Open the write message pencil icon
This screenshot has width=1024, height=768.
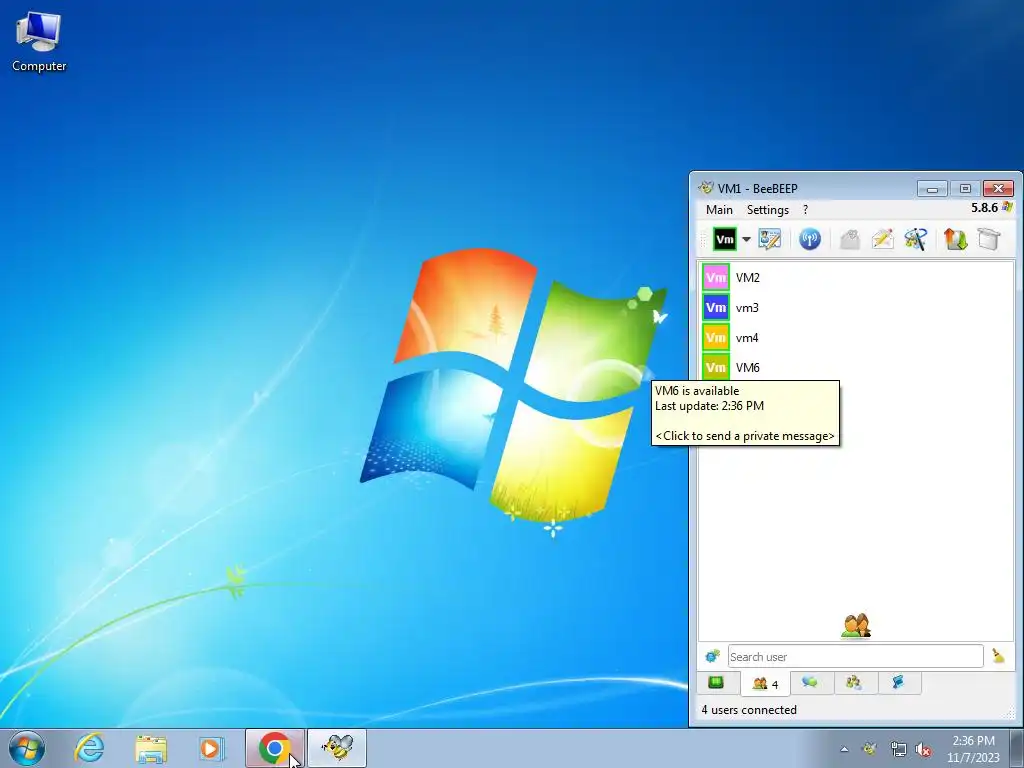[x=882, y=239]
